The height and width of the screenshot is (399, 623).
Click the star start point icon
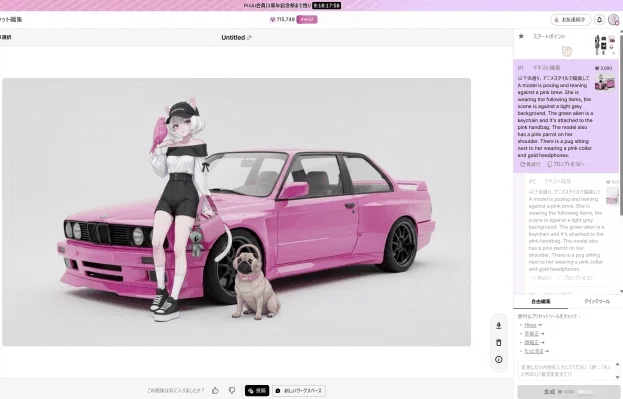(521, 36)
